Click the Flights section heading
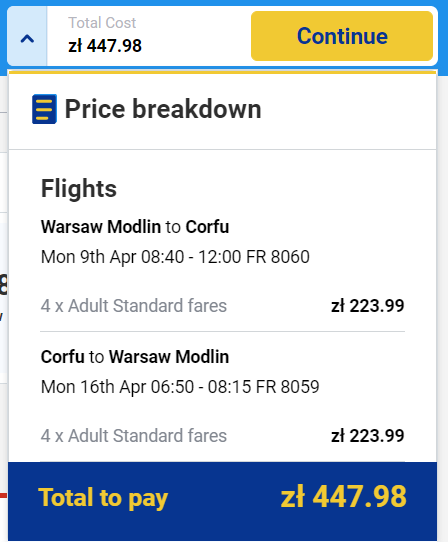 point(79,189)
